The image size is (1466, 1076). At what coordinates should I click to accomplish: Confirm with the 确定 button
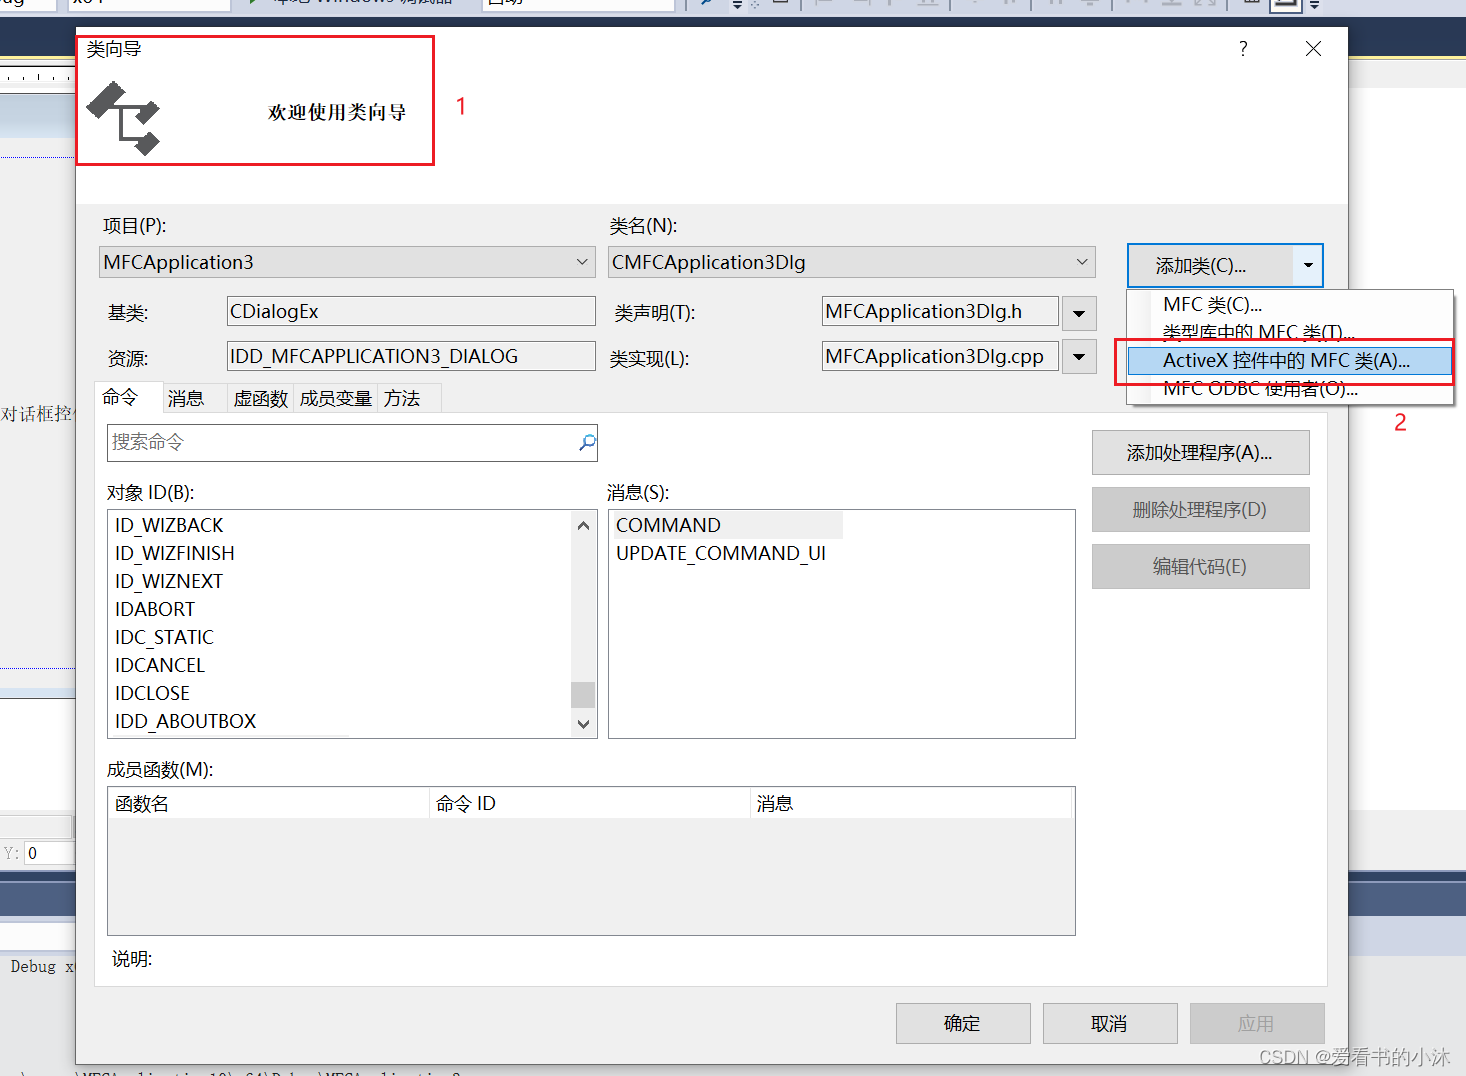963,1023
